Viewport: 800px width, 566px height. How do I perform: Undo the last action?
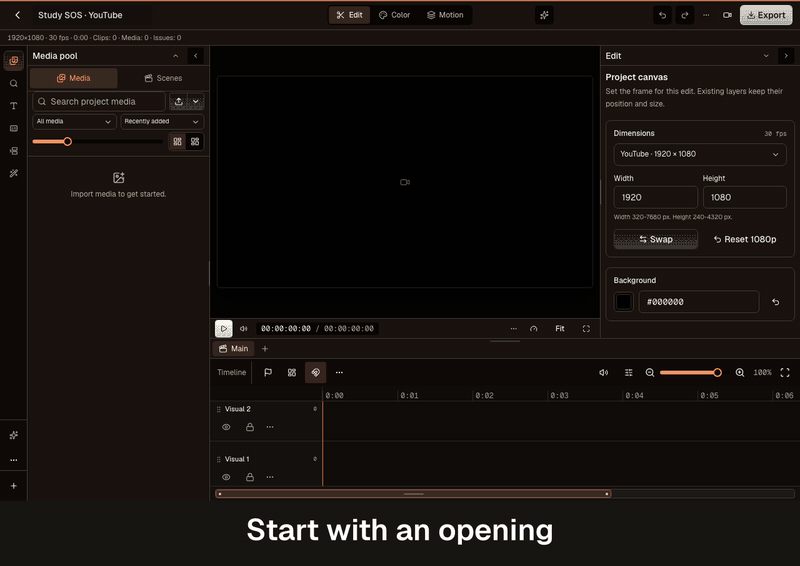(x=662, y=15)
